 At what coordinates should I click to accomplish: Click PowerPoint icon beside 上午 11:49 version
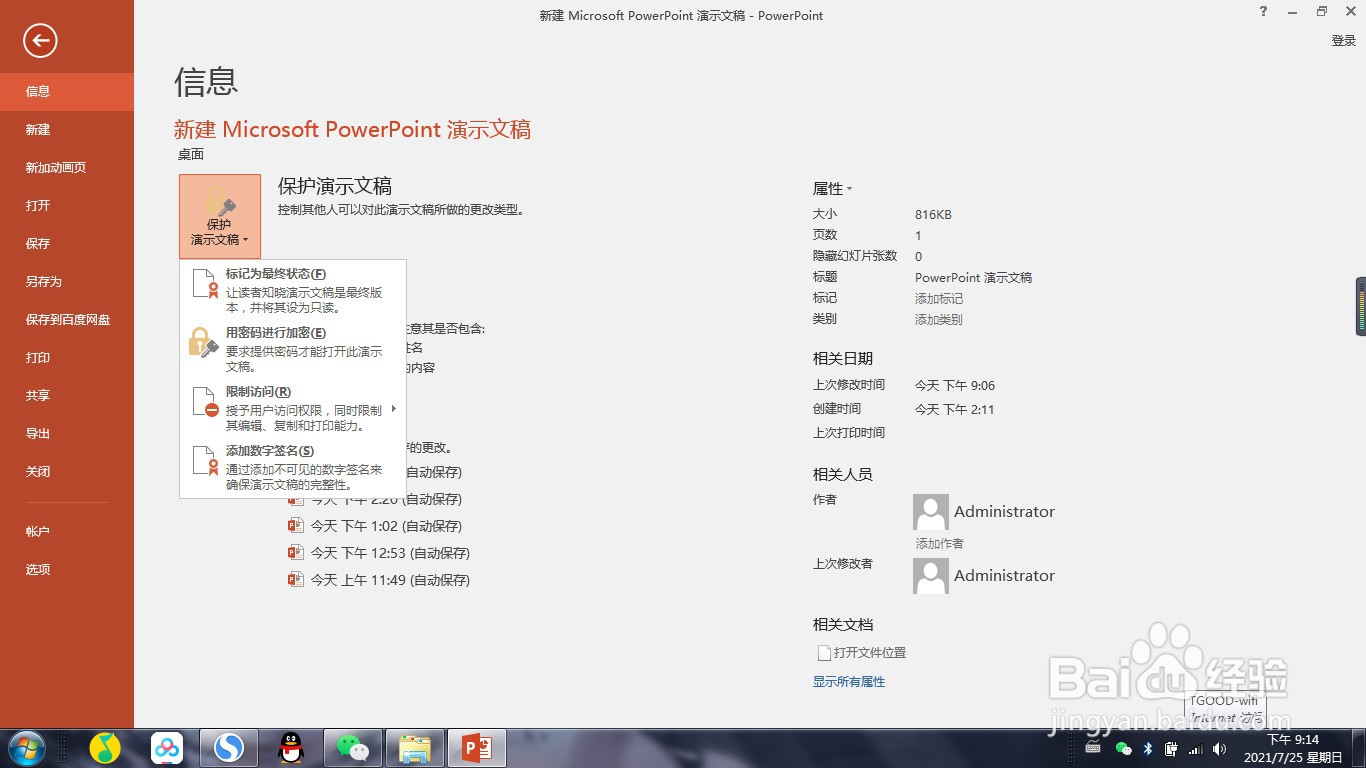coord(295,579)
